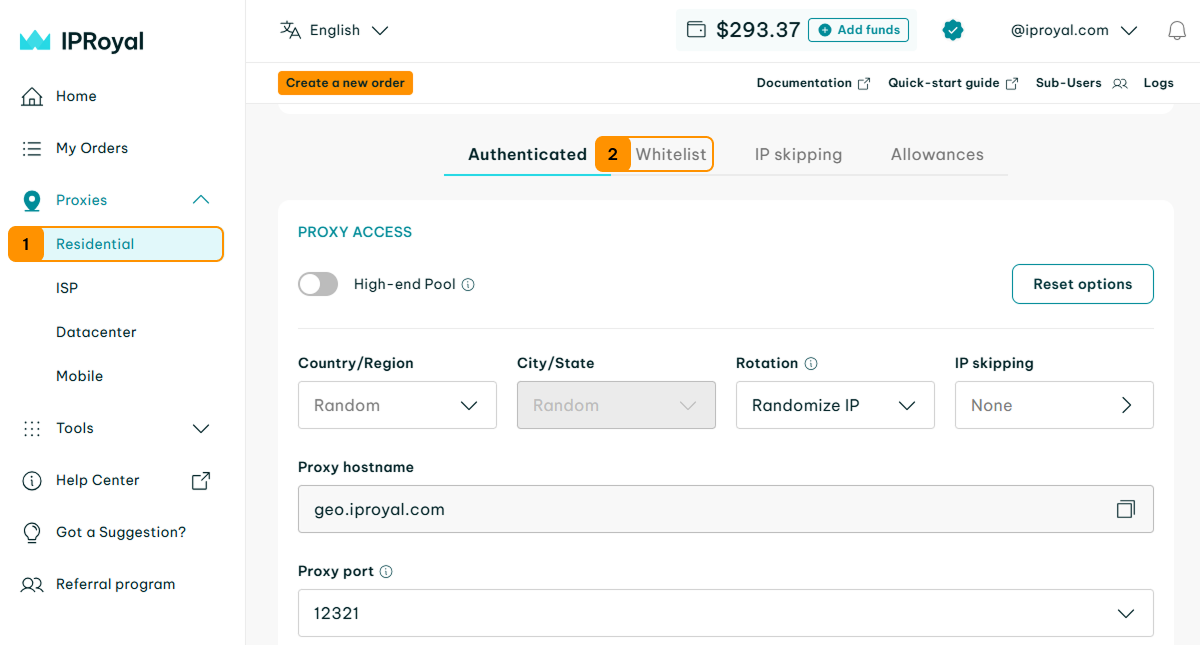Click the Referral program people icon
The height and width of the screenshot is (645, 1200).
(x=32, y=584)
